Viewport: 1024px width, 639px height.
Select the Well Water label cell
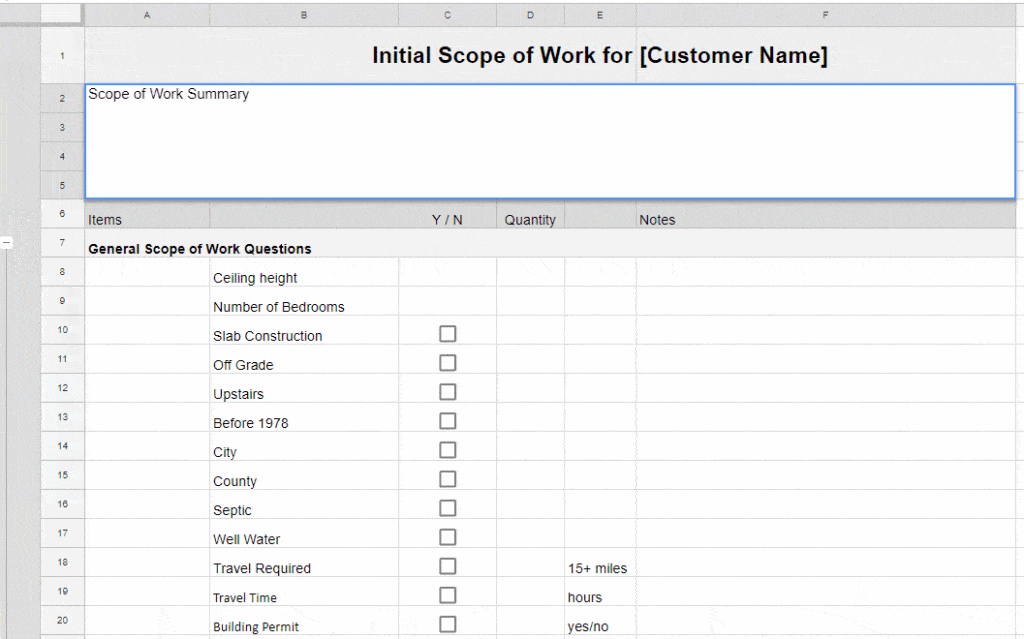click(x=304, y=534)
